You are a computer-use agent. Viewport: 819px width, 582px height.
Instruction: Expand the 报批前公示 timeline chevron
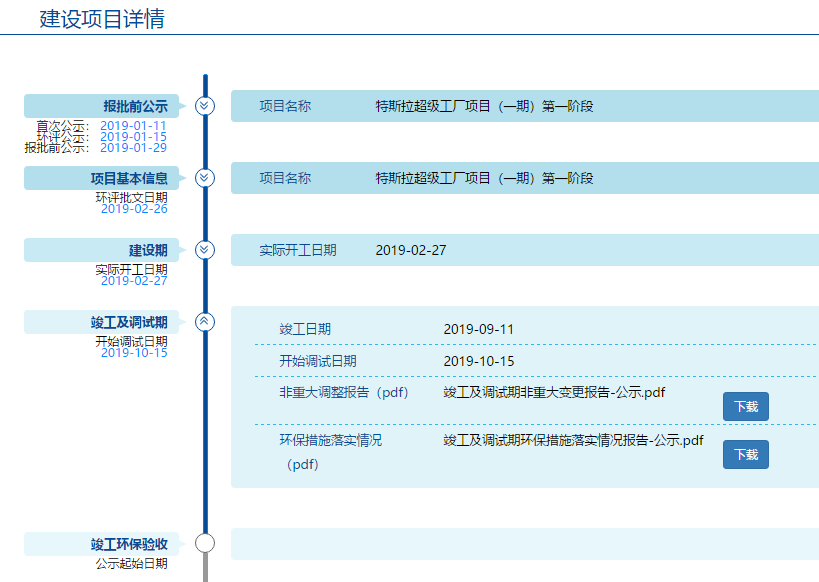click(x=205, y=106)
